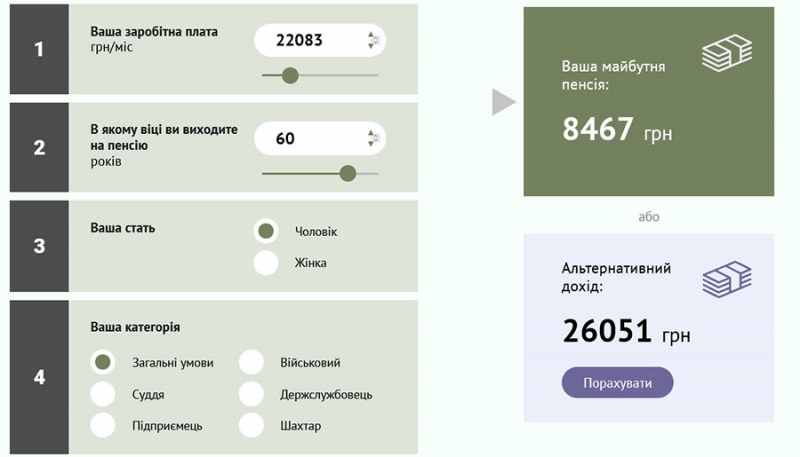Click the retirement age stepper arrows
The width and height of the screenshot is (800, 457).
coord(372,139)
